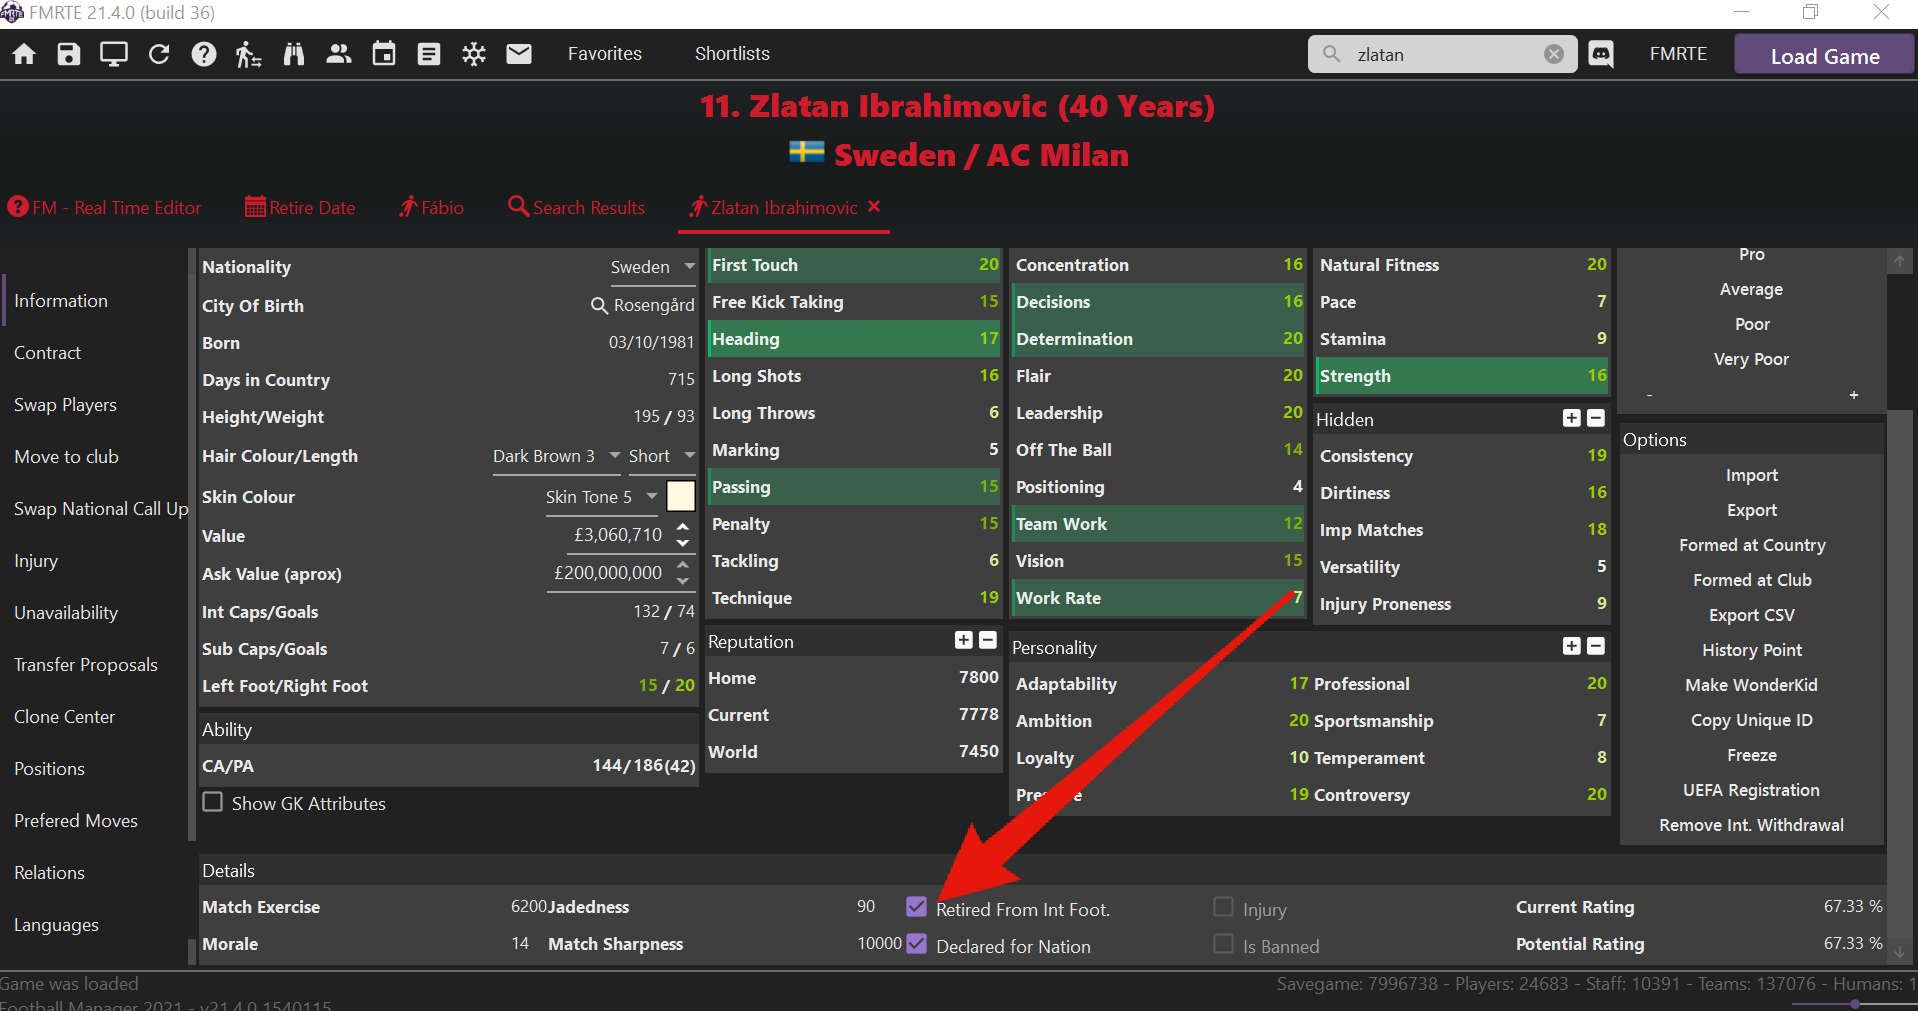
Task: Open the monitor display icon
Action: (114, 54)
